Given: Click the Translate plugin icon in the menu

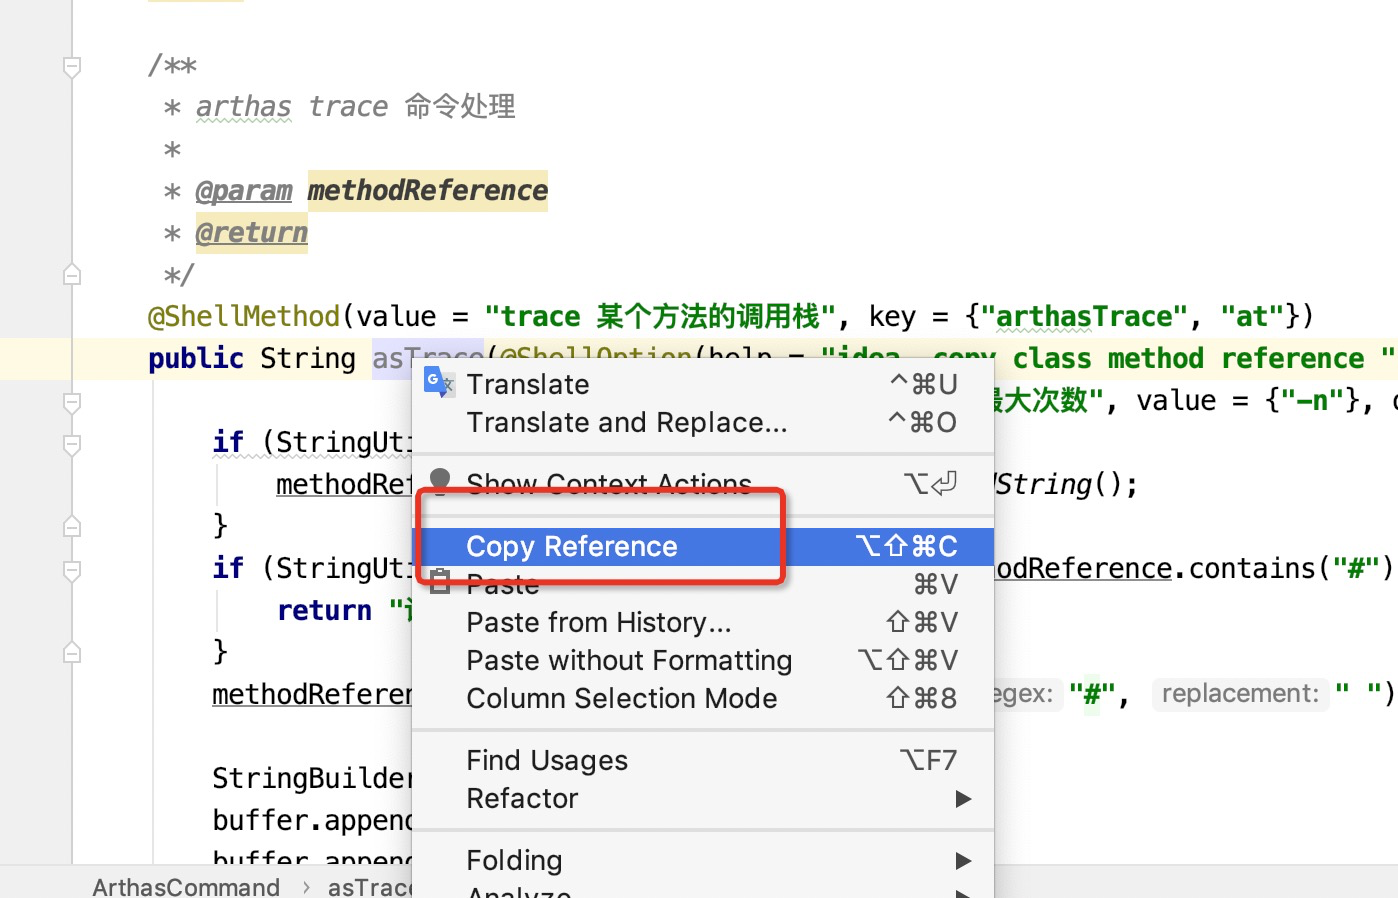Looking at the screenshot, I should pos(438,383).
